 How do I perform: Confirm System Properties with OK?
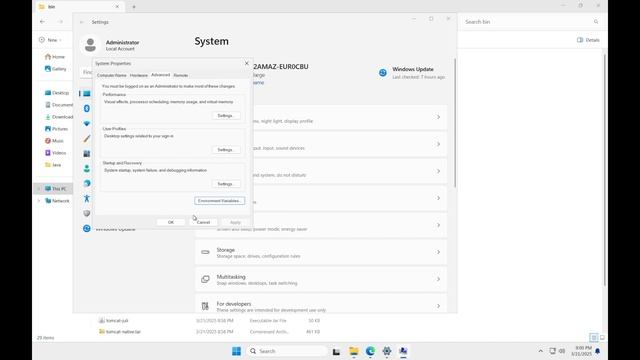click(171, 222)
